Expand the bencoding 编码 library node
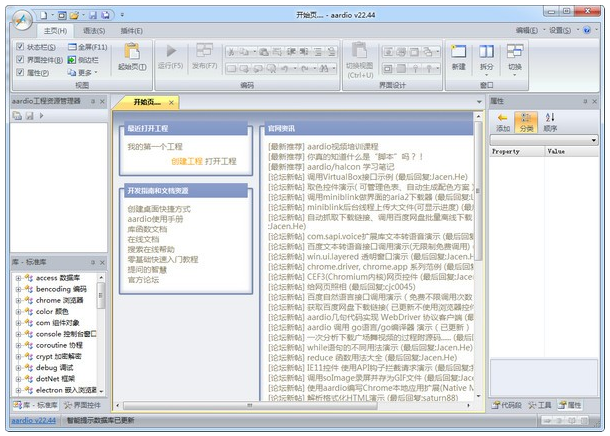 [x=18, y=289]
